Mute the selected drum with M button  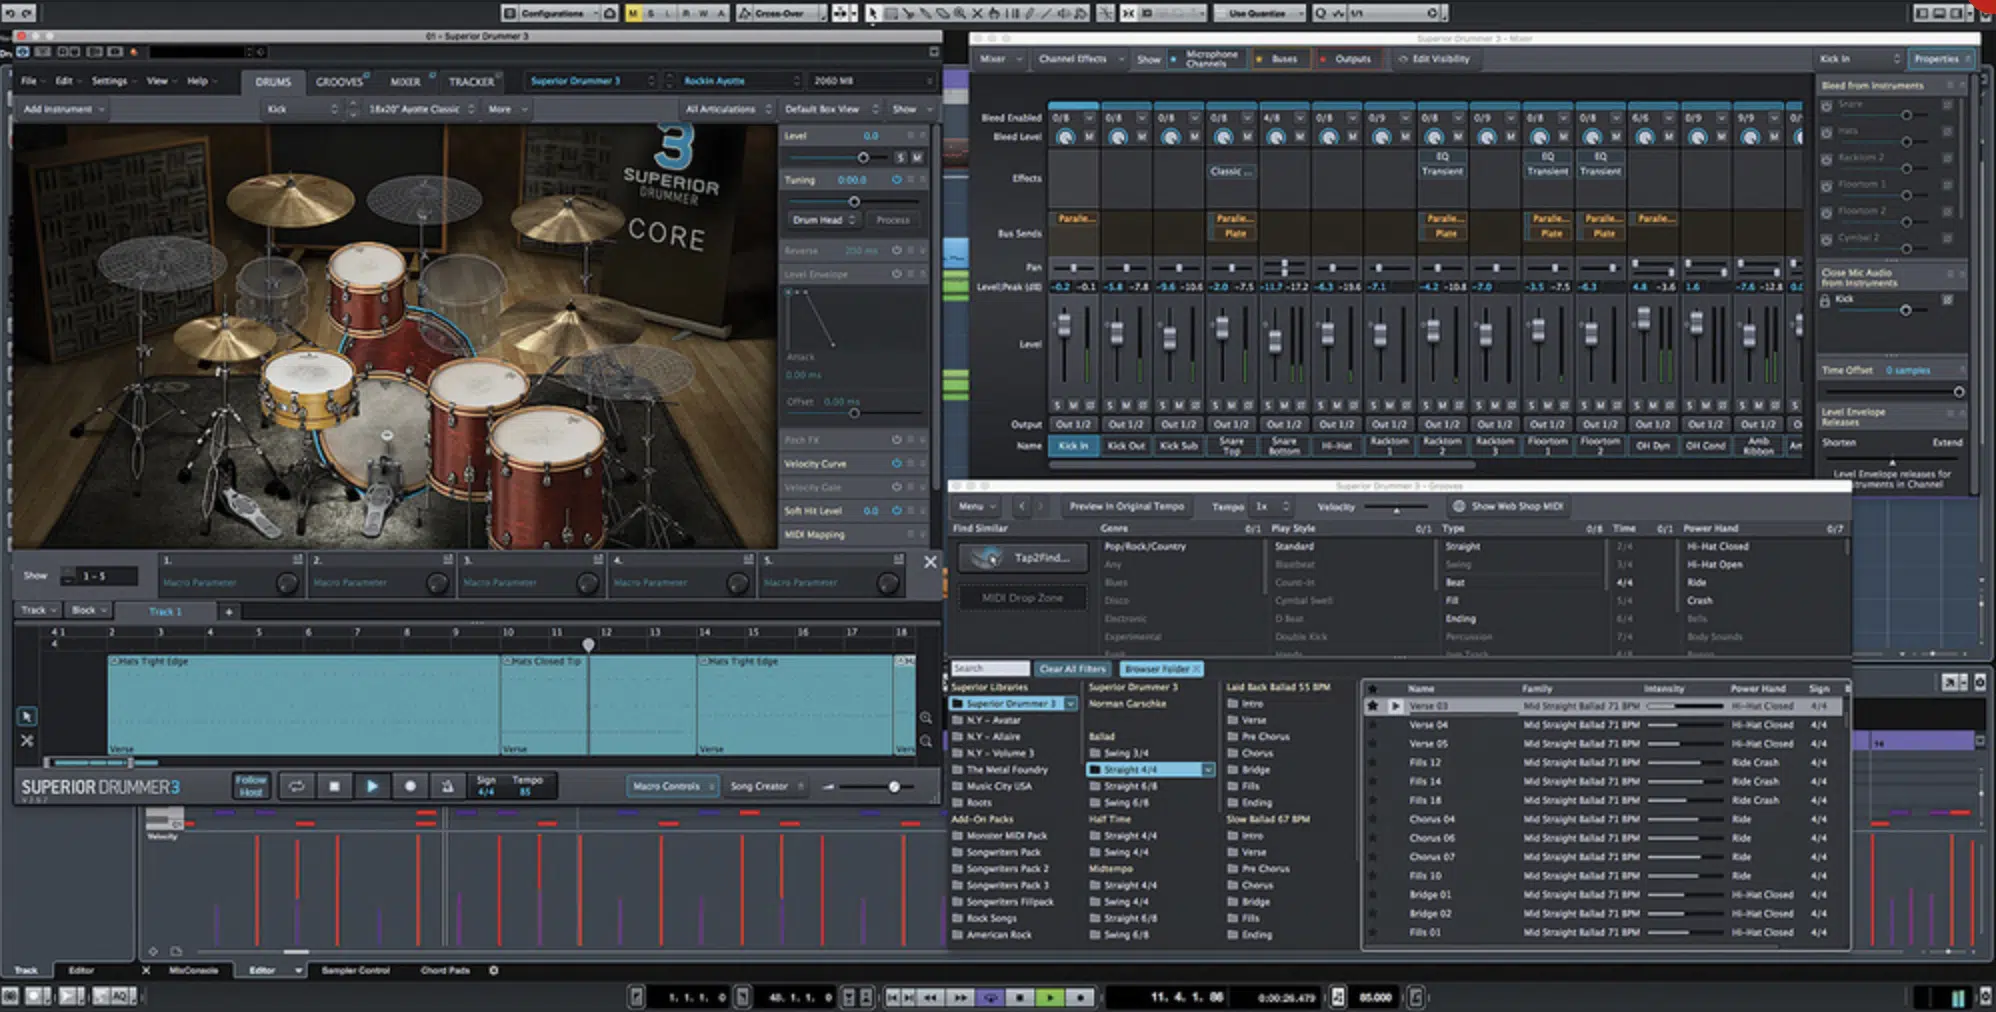[917, 158]
